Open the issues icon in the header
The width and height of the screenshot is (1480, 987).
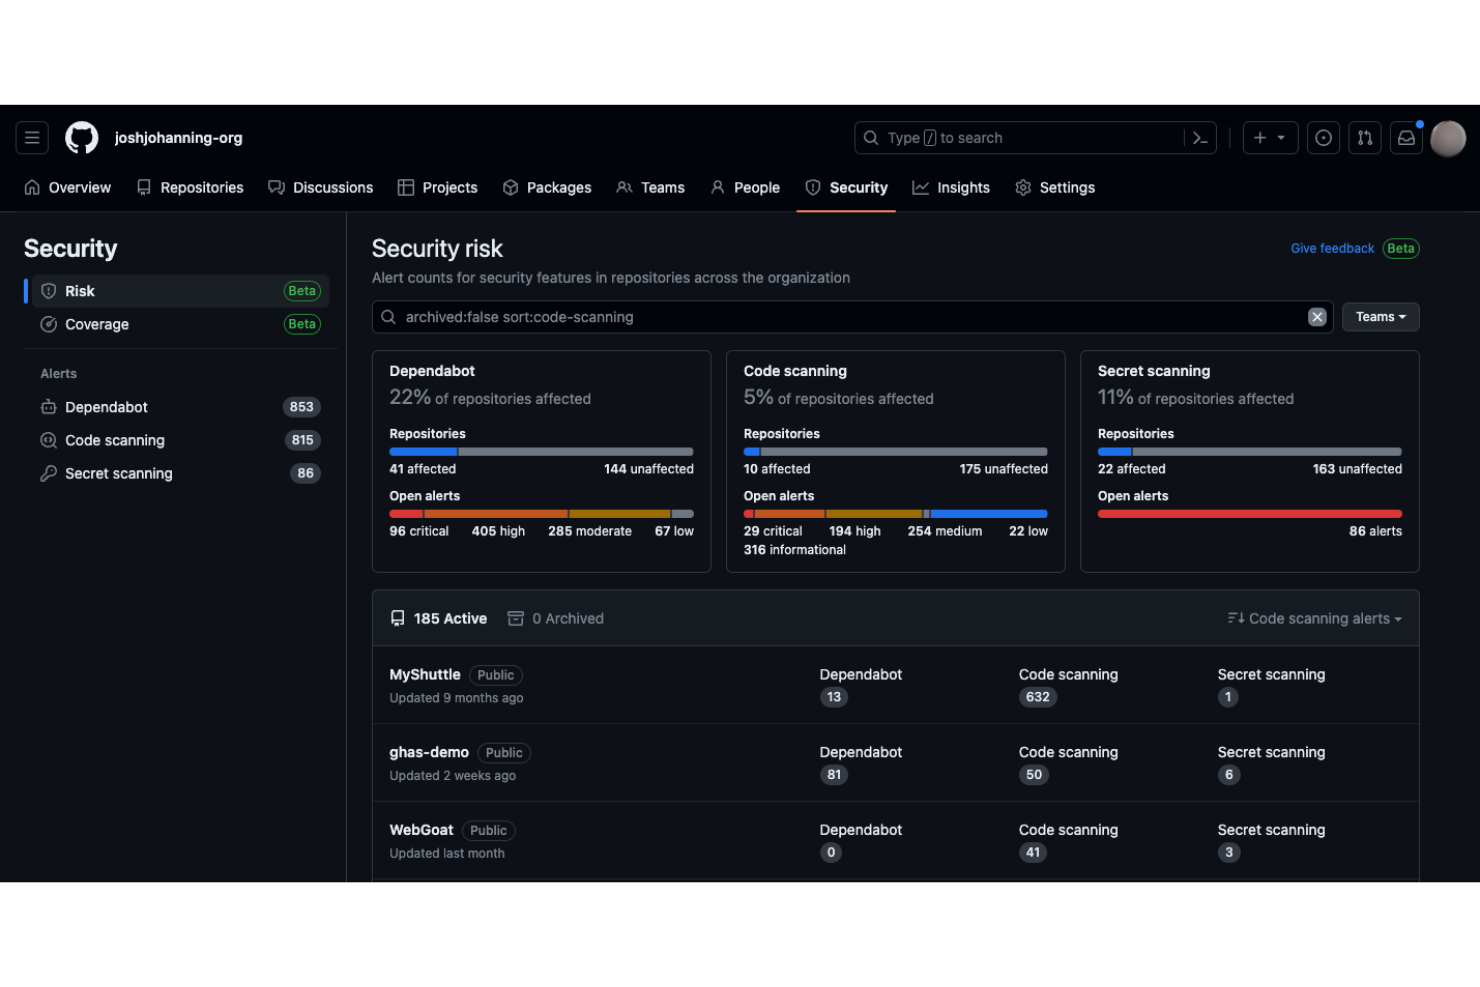pos(1323,137)
